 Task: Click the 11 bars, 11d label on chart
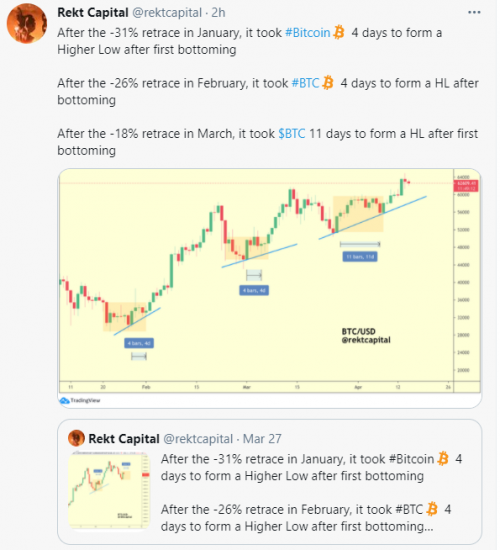[x=360, y=257]
